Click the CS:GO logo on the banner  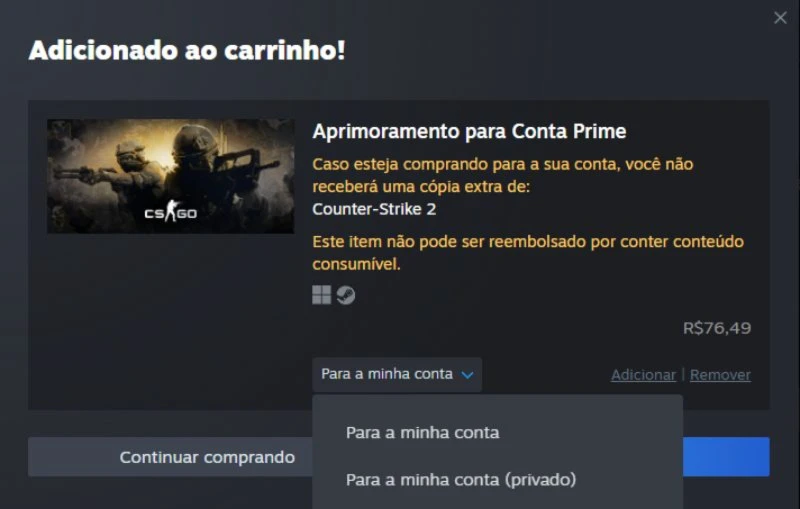pos(170,211)
